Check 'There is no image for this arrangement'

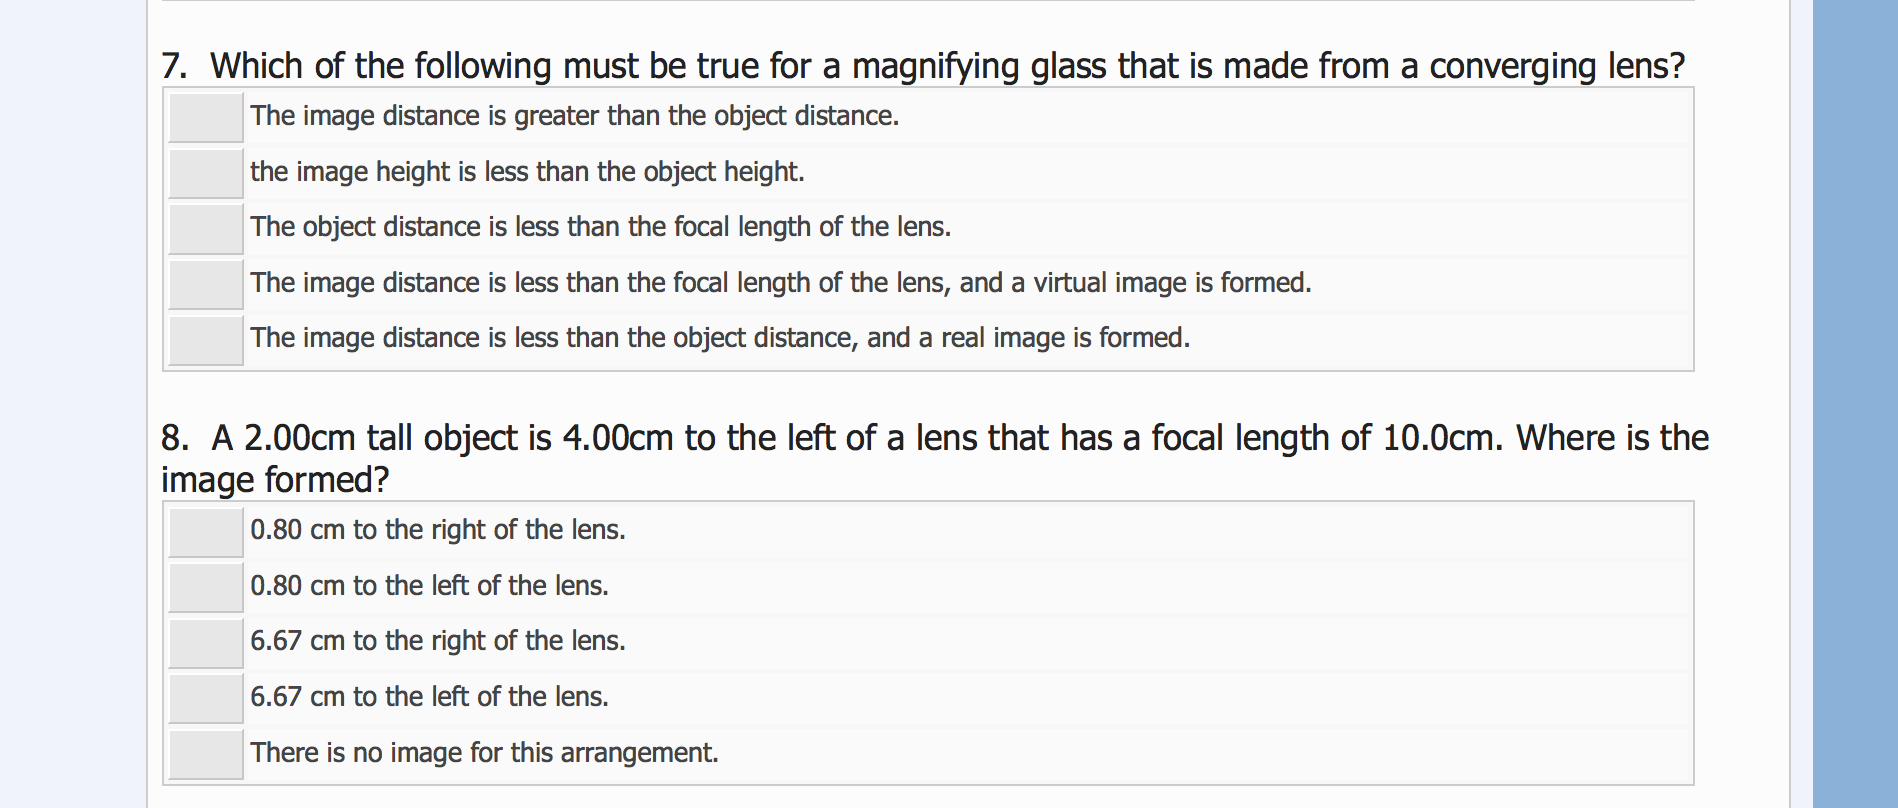tap(207, 756)
